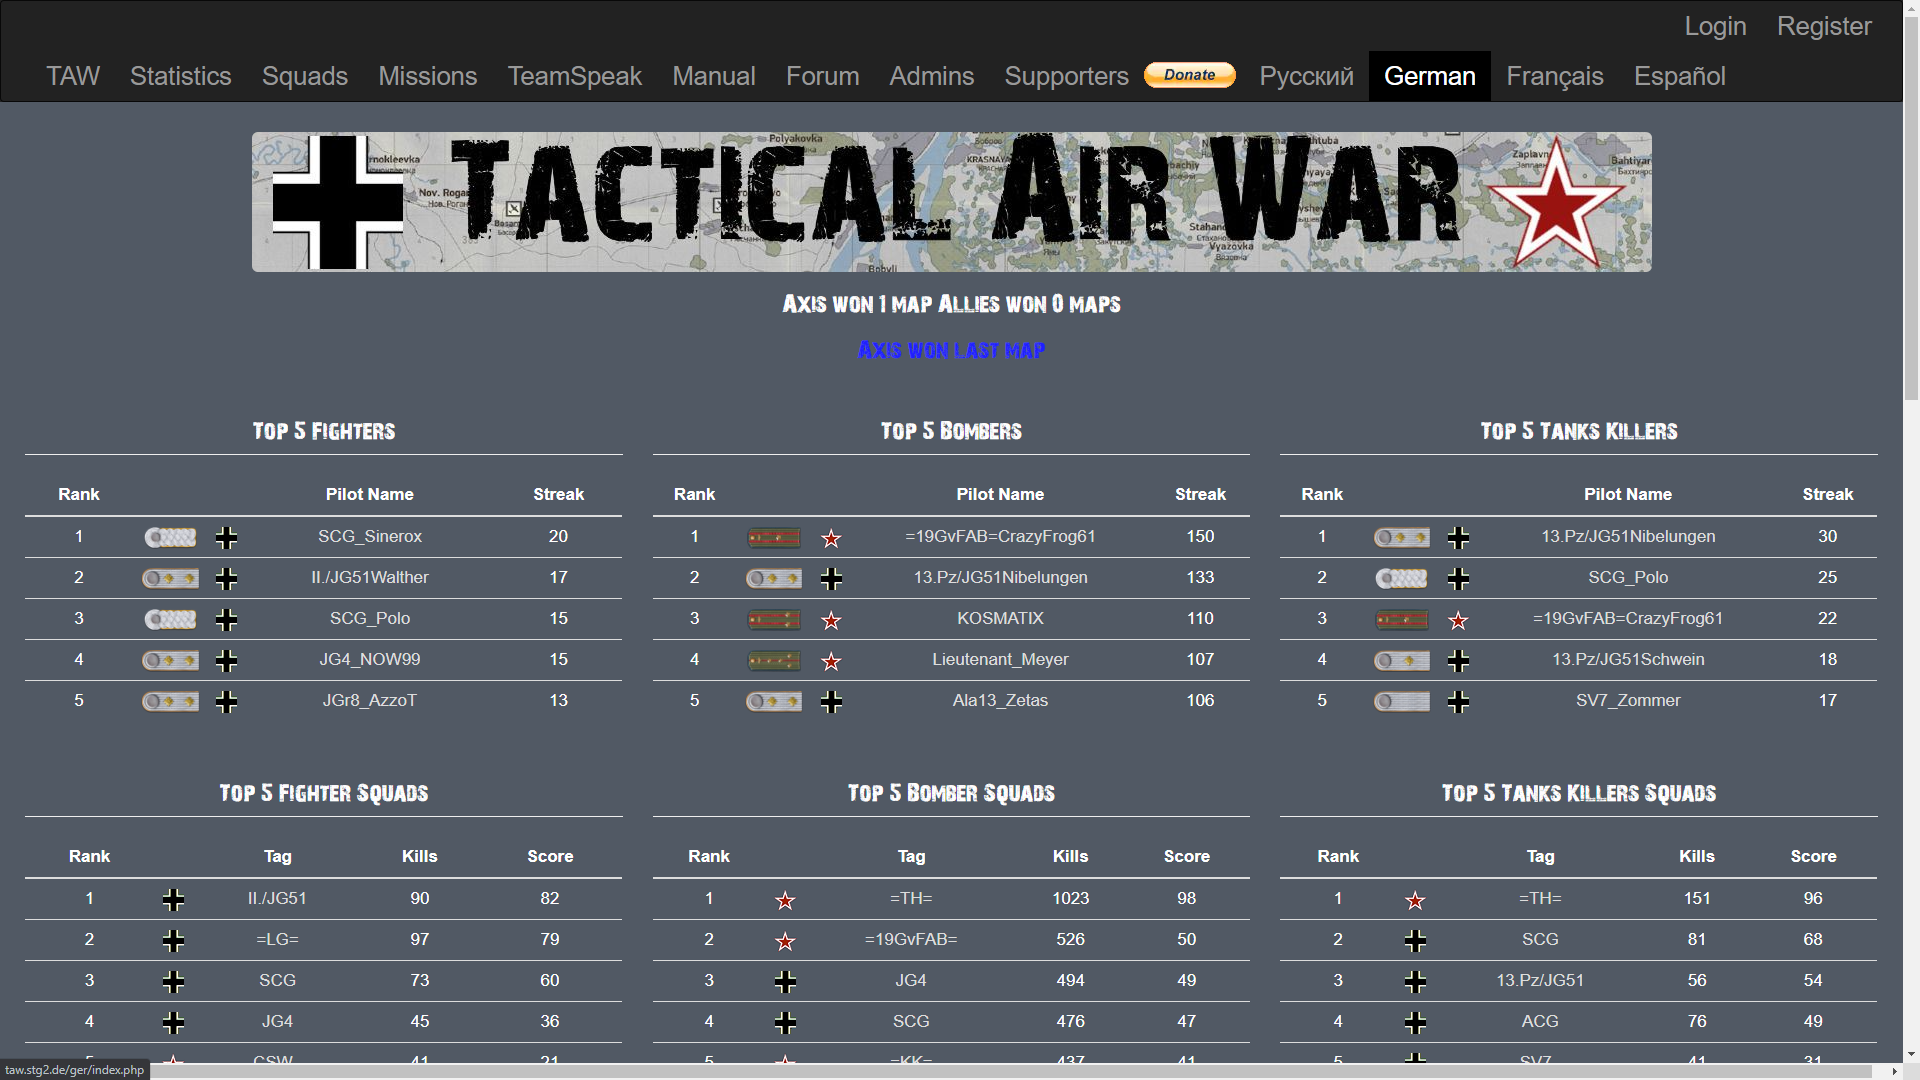Click the Balkenkreuz icon beside II./JG51Walther
This screenshot has width=1920, height=1080.
click(227, 579)
